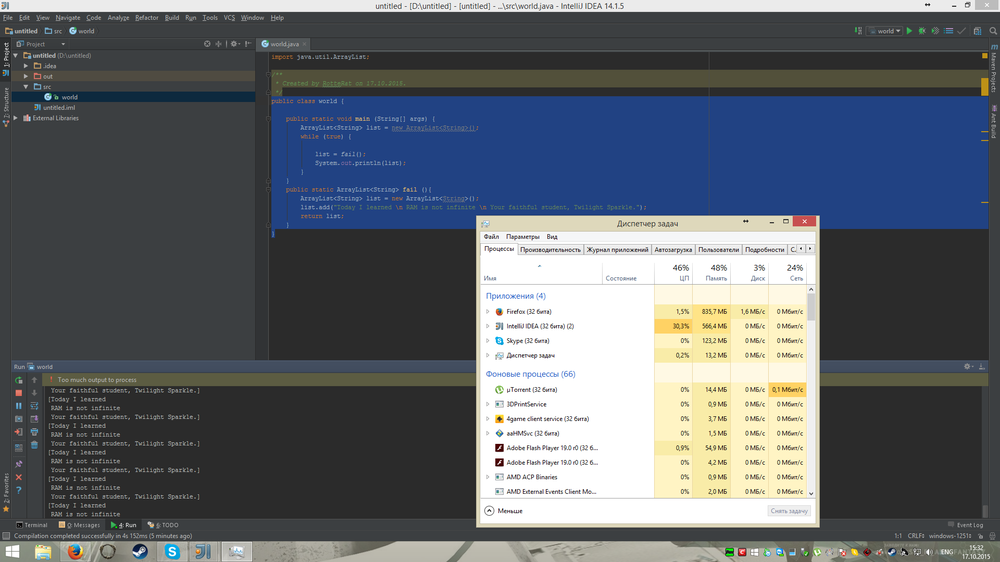
Task: Click the Debug bug icon in toolbar
Action: pyautogui.click(x=921, y=31)
